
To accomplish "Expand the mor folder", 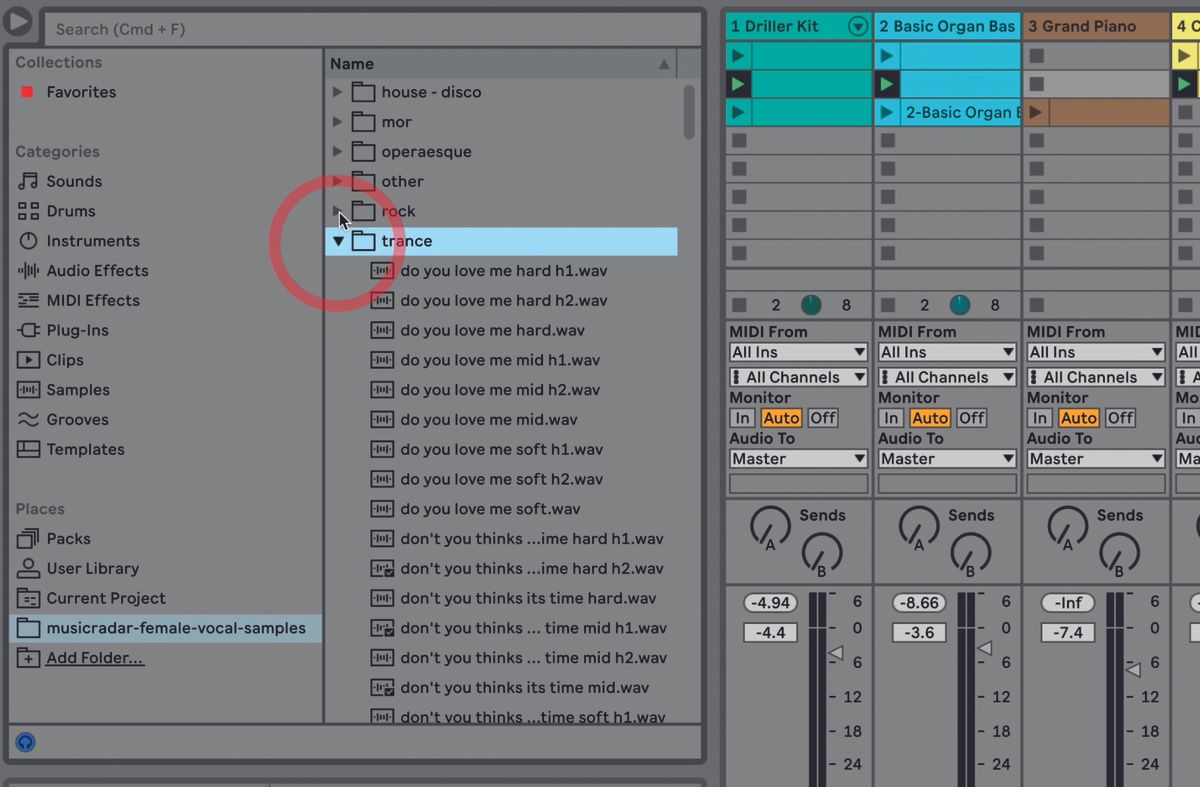I will coord(337,122).
